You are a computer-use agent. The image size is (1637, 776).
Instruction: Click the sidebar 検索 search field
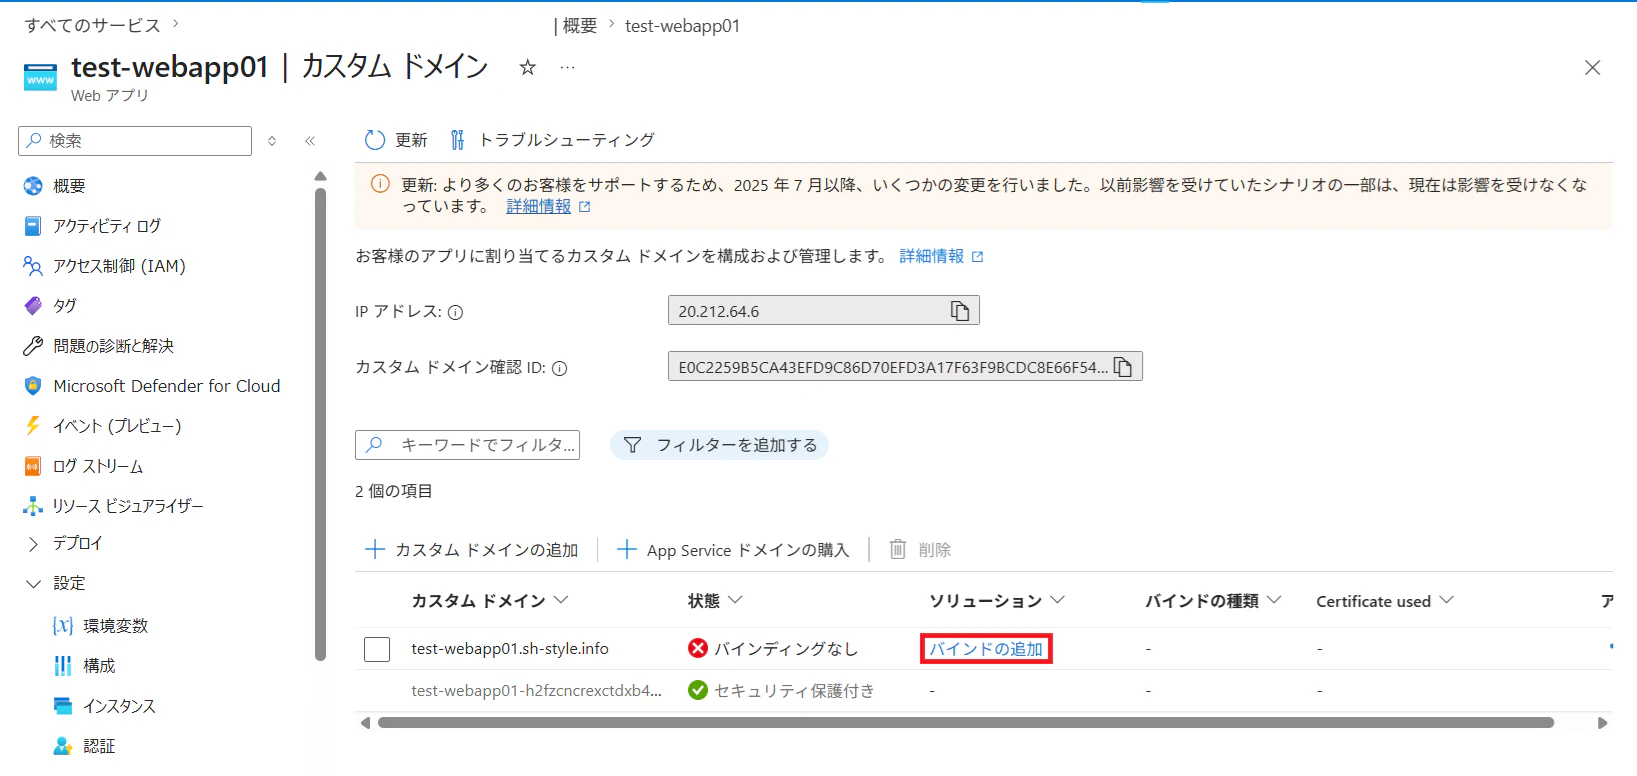(x=135, y=141)
